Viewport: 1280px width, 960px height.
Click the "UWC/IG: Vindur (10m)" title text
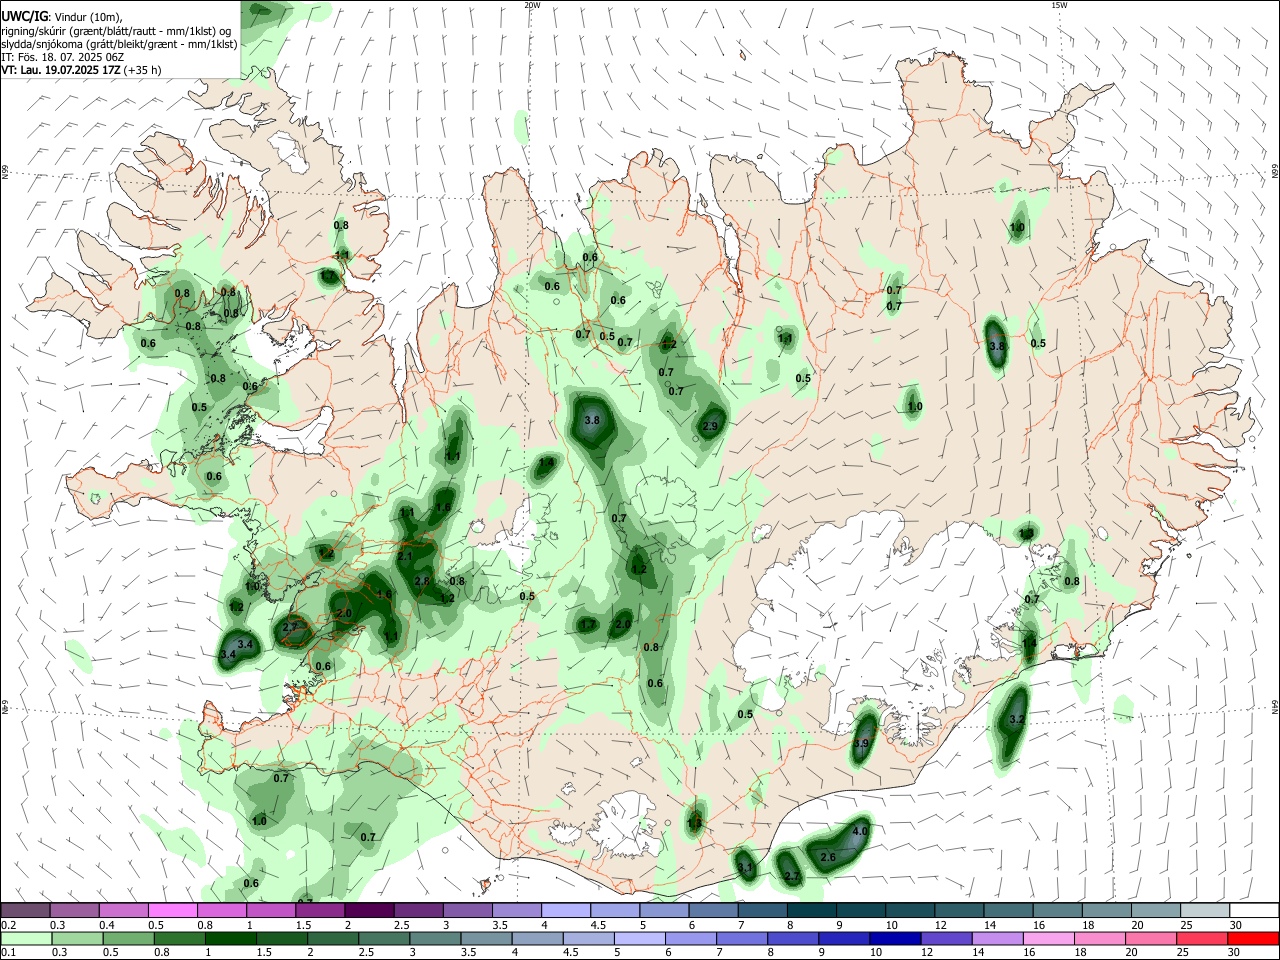tap(61, 17)
